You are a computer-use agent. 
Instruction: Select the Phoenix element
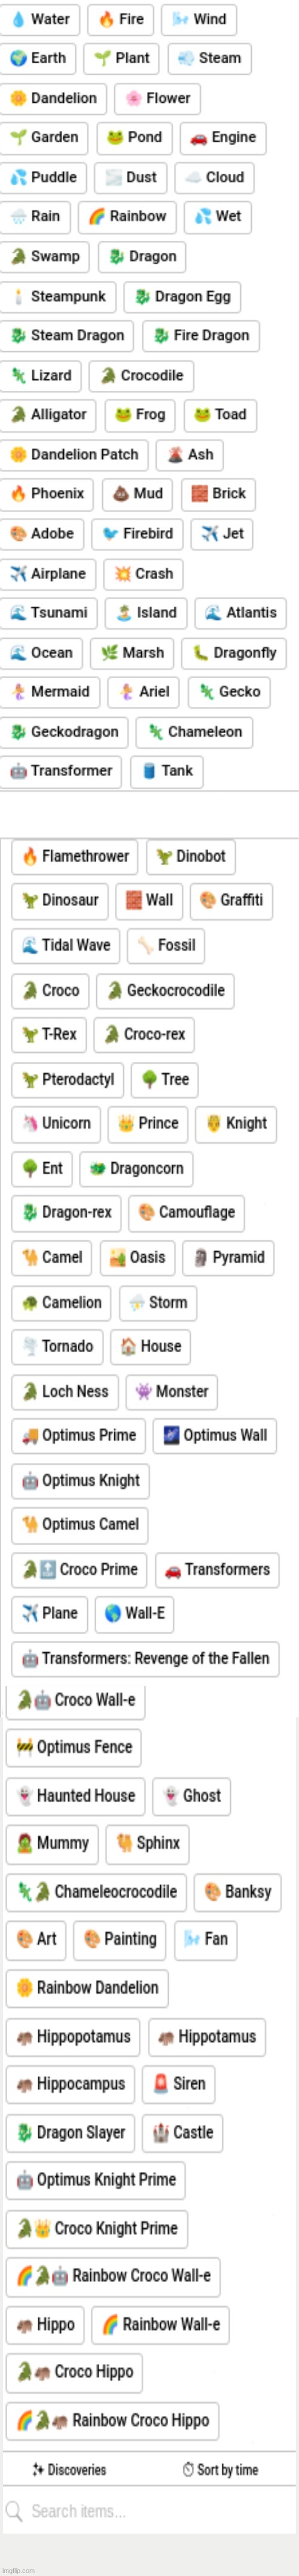click(48, 494)
